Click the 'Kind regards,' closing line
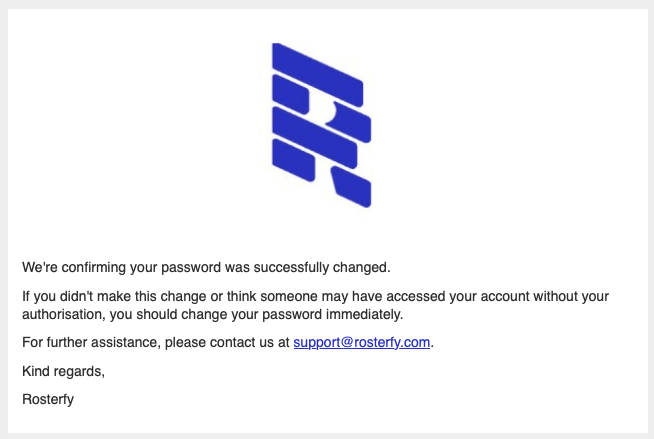Screen dimensions: 654x439 point(63,371)
